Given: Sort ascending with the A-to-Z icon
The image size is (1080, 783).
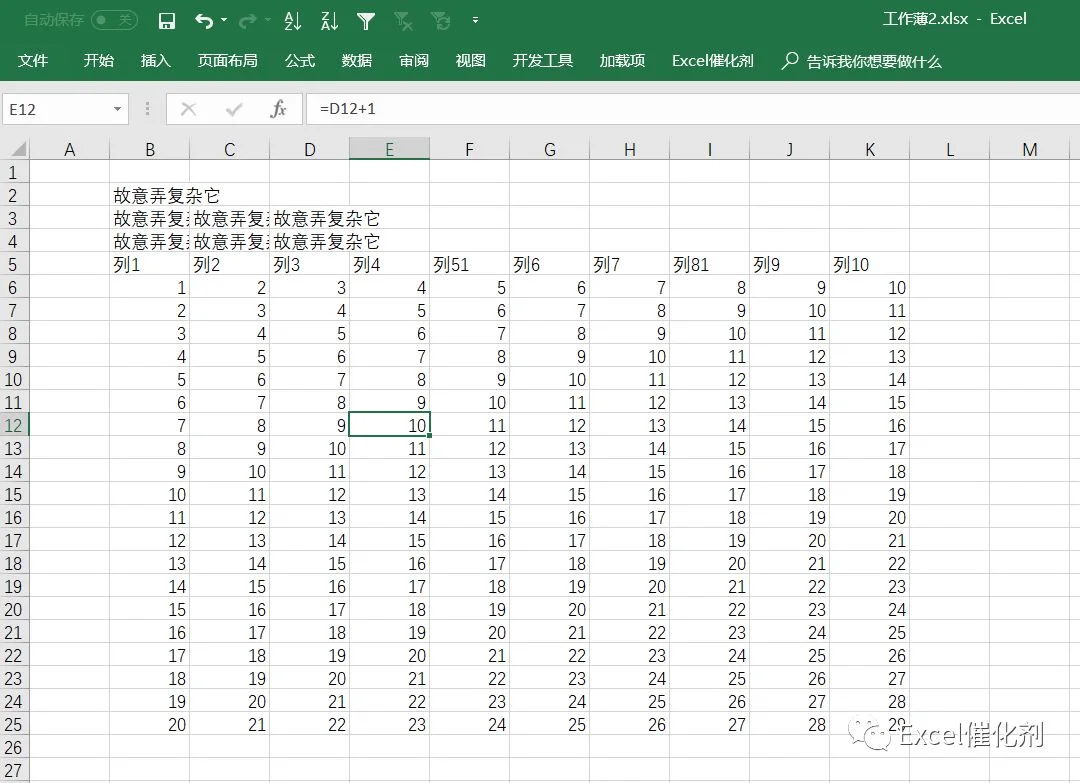Looking at the screenshot, I should 293,21.
